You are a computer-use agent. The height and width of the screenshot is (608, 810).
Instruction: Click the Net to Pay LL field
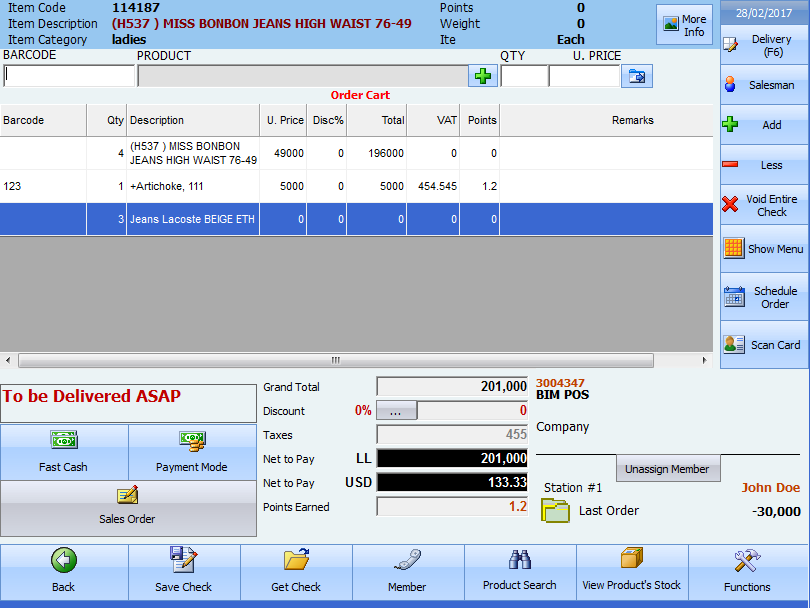[452, 458]
